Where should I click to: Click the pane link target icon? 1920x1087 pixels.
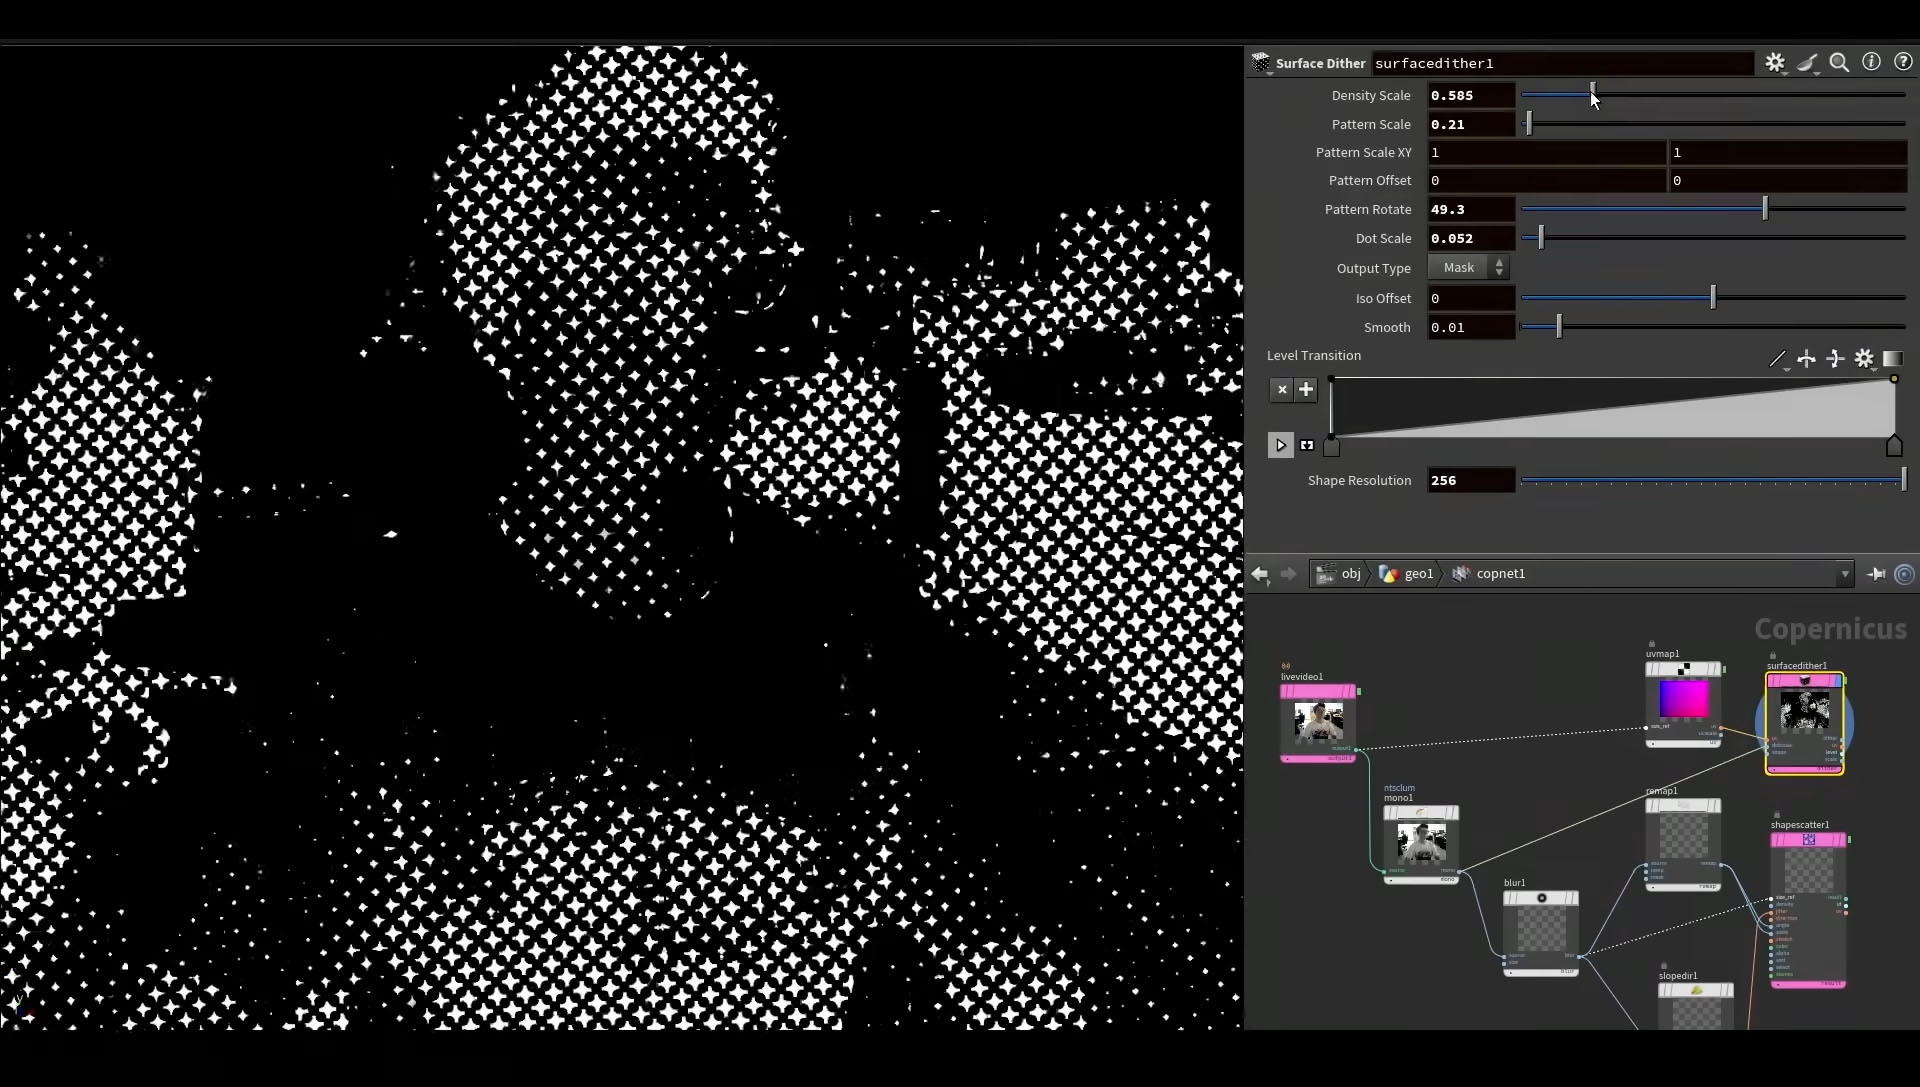[x=1904, y=574]
